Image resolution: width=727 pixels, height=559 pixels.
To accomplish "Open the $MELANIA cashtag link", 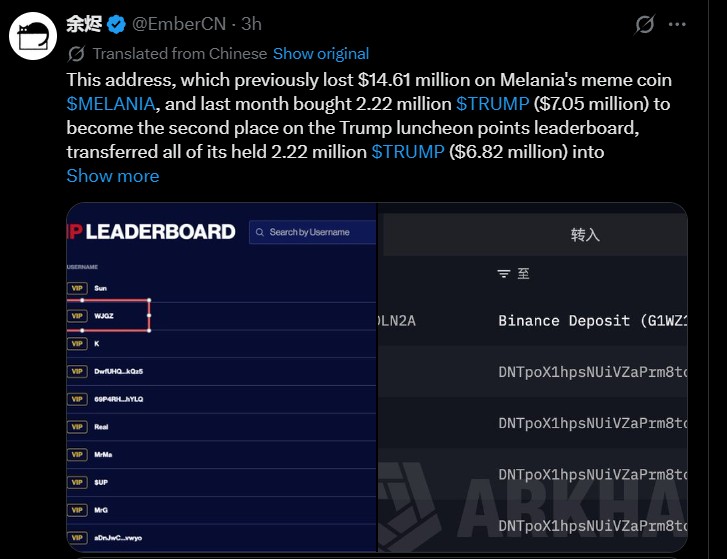I will pyautogui.click(x=111, y=104).
